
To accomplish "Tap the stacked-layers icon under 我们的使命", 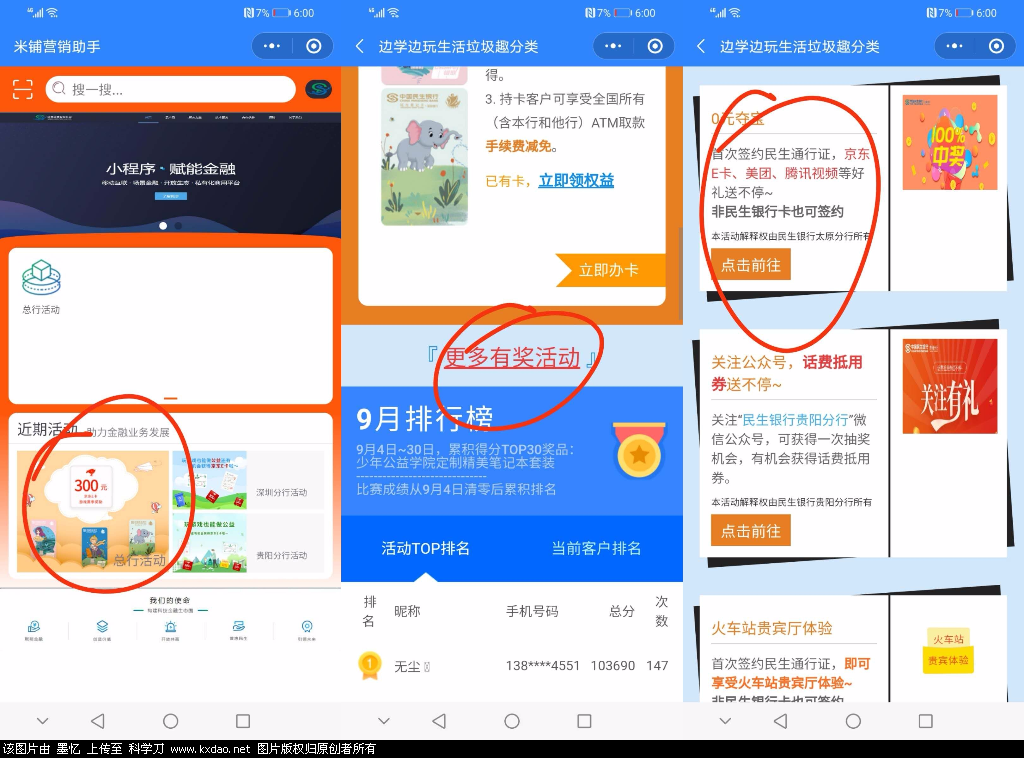I will [102, 625].
